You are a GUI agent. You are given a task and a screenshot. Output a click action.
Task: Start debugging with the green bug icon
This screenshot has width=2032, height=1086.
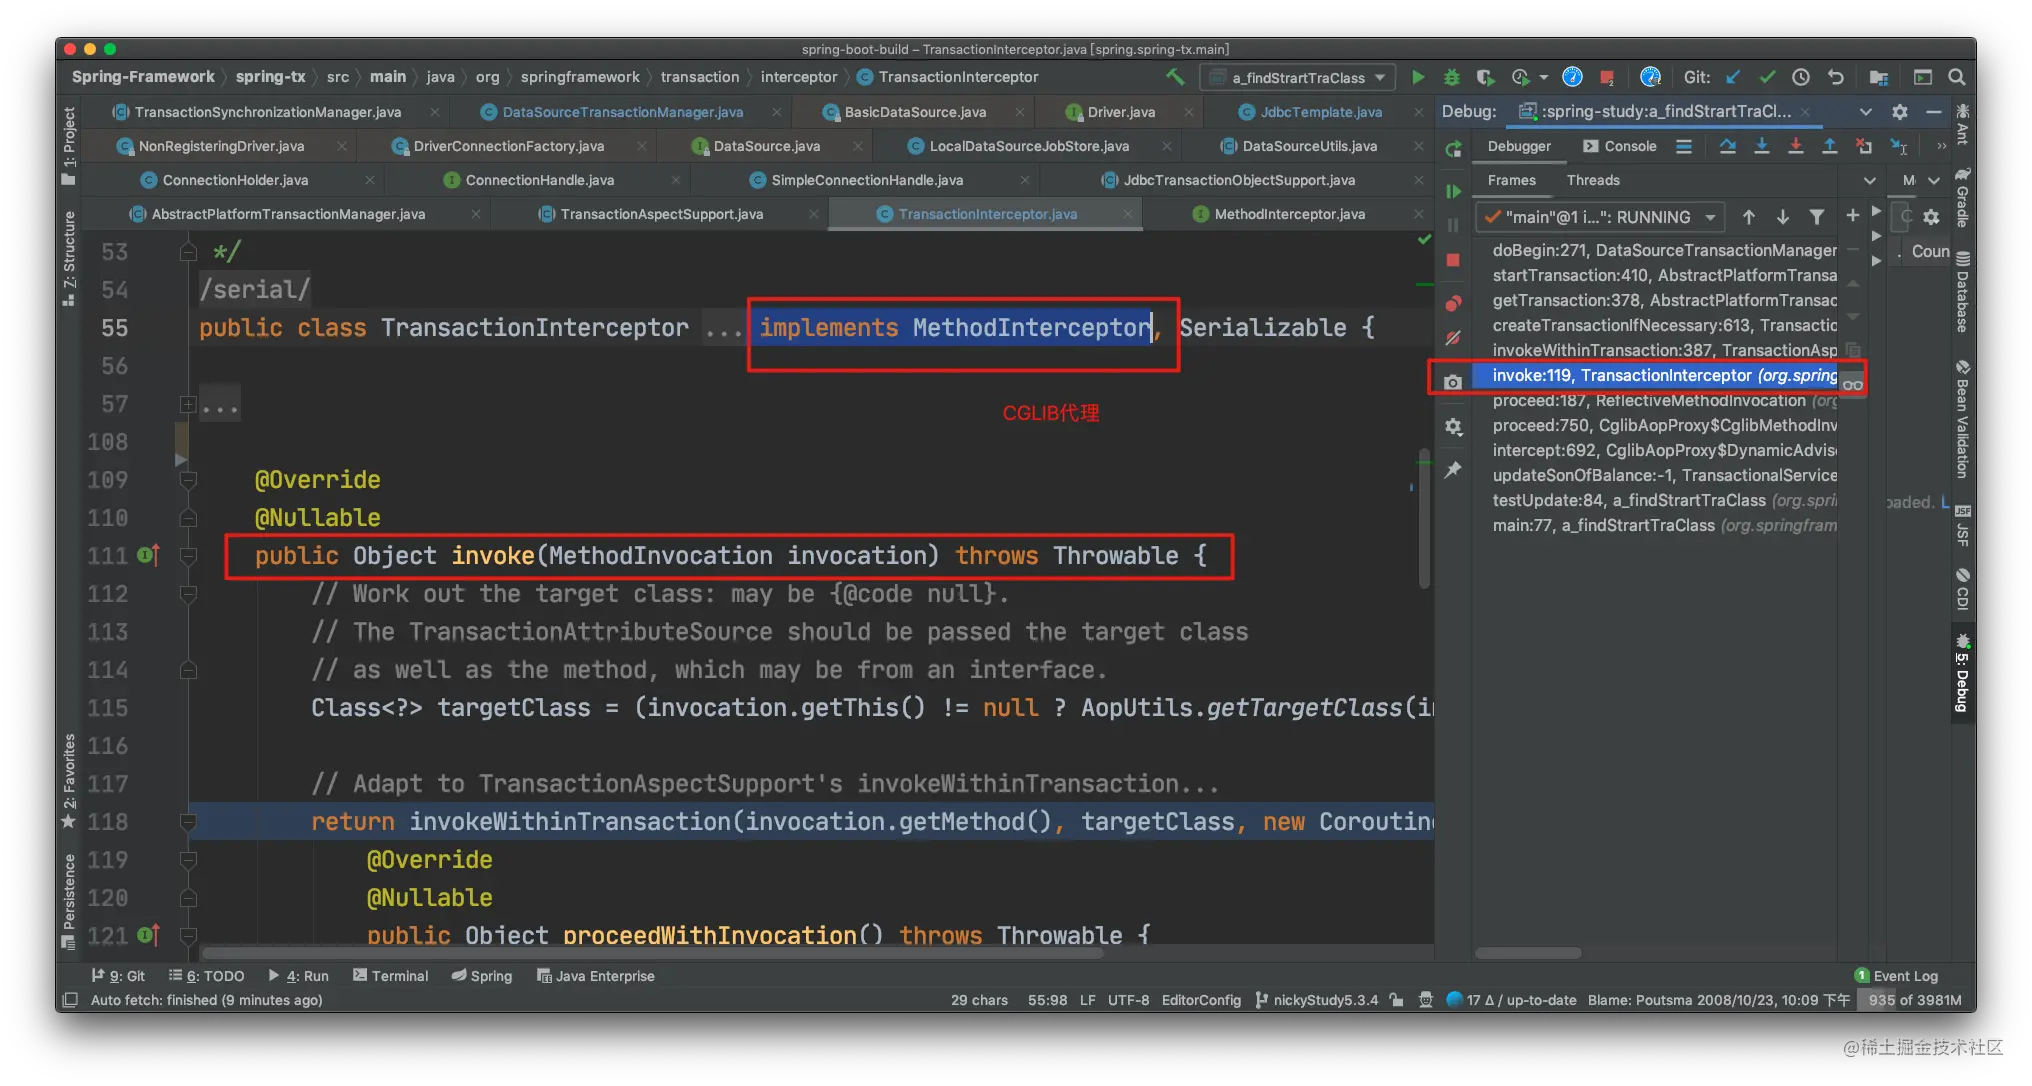1451,77
